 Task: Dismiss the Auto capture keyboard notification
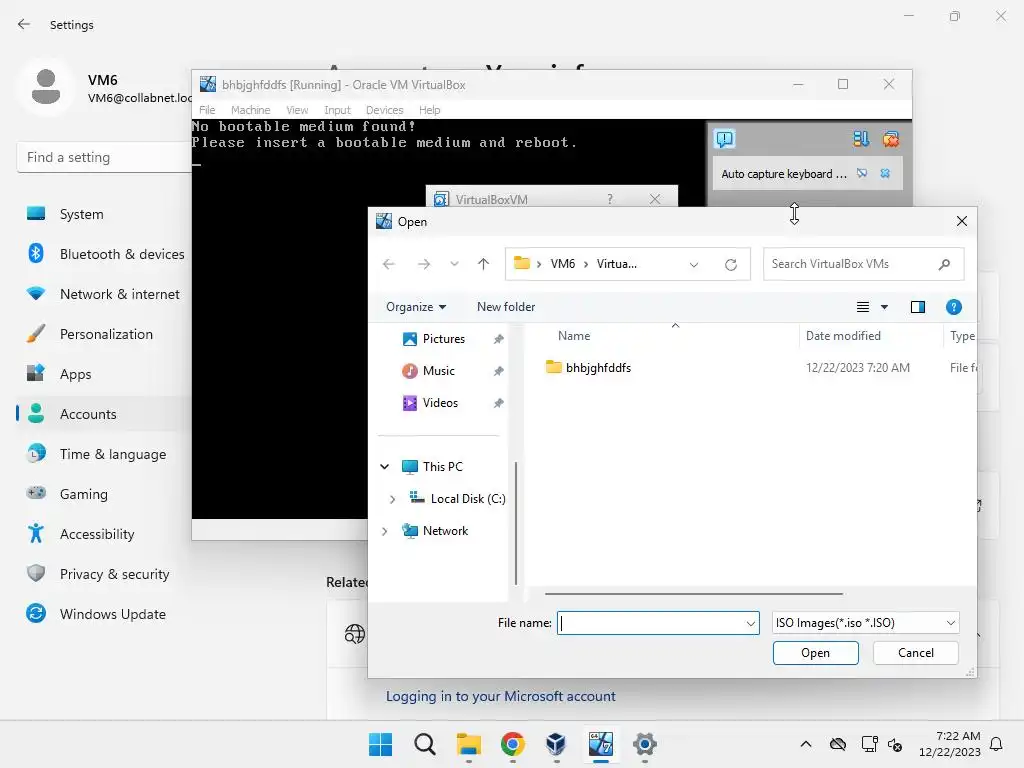[885, 174]
